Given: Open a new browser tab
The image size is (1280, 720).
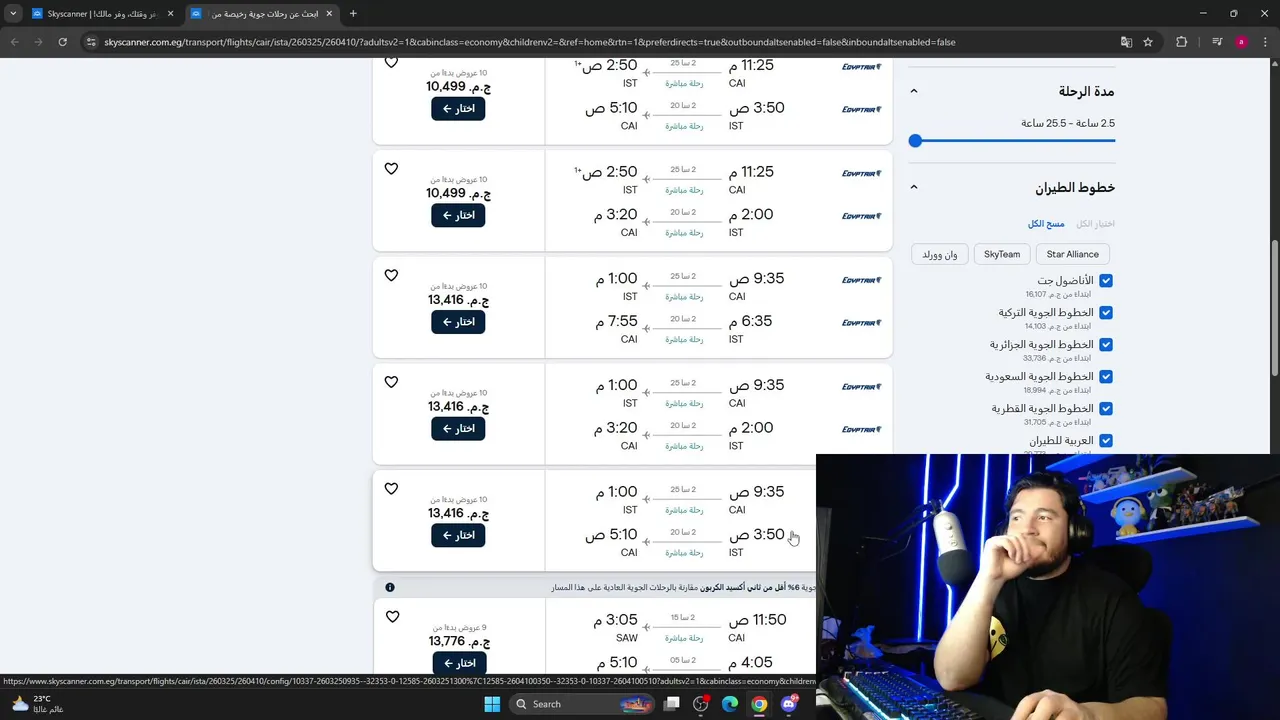Looking at the screenshot, I should (x=353, y=14).
